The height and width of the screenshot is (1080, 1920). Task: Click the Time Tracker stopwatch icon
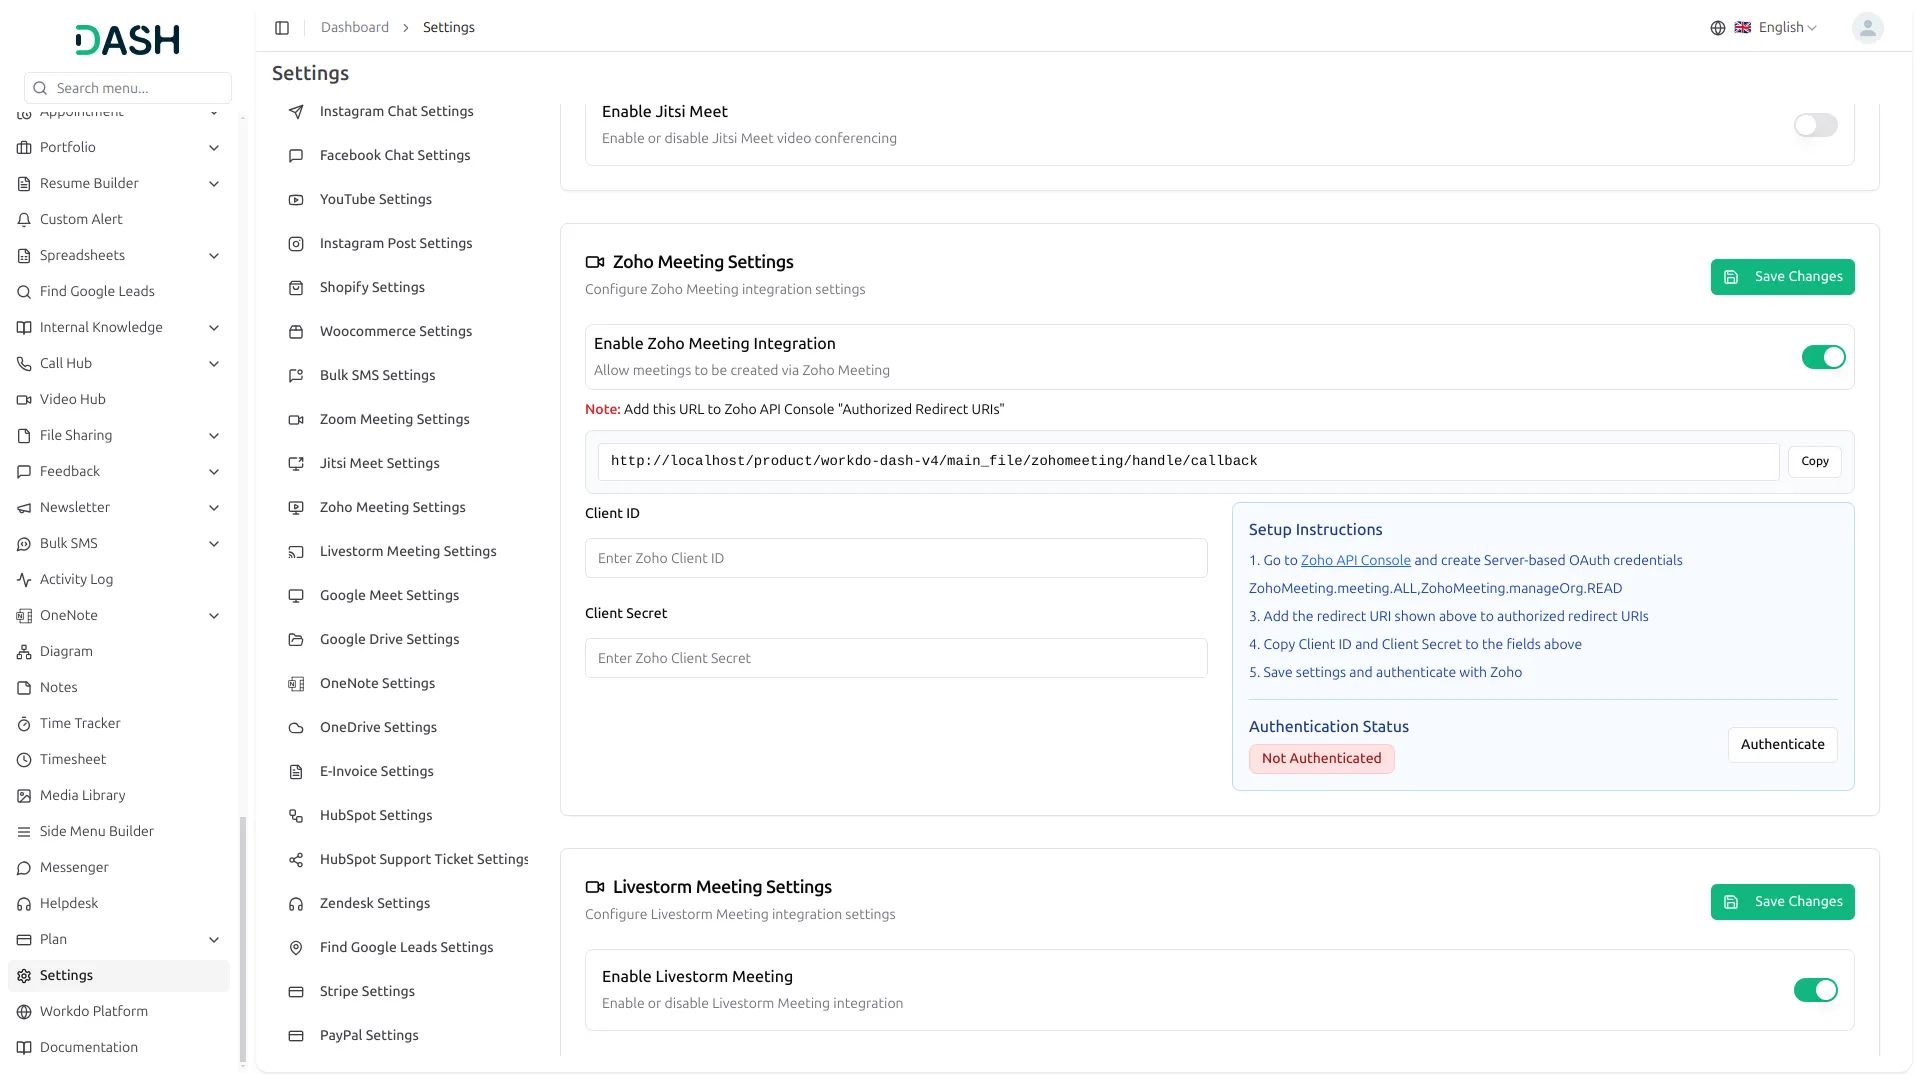24,724
